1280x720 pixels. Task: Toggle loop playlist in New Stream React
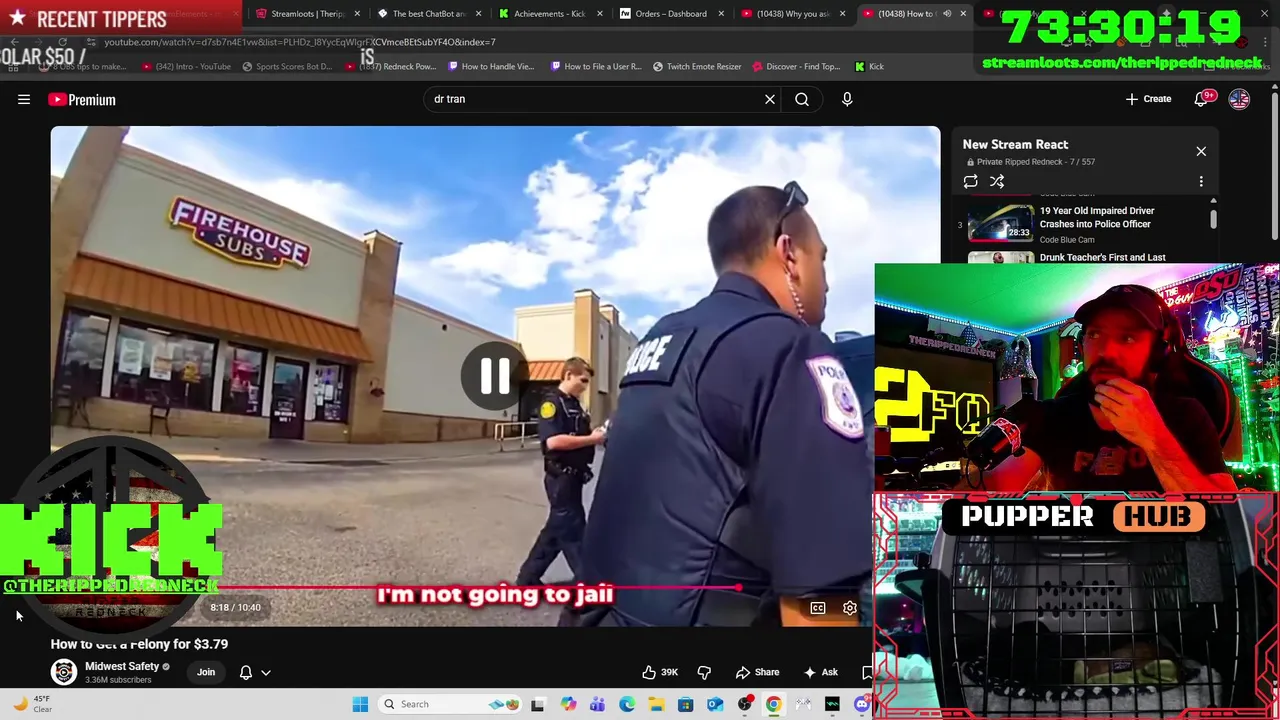970,181
